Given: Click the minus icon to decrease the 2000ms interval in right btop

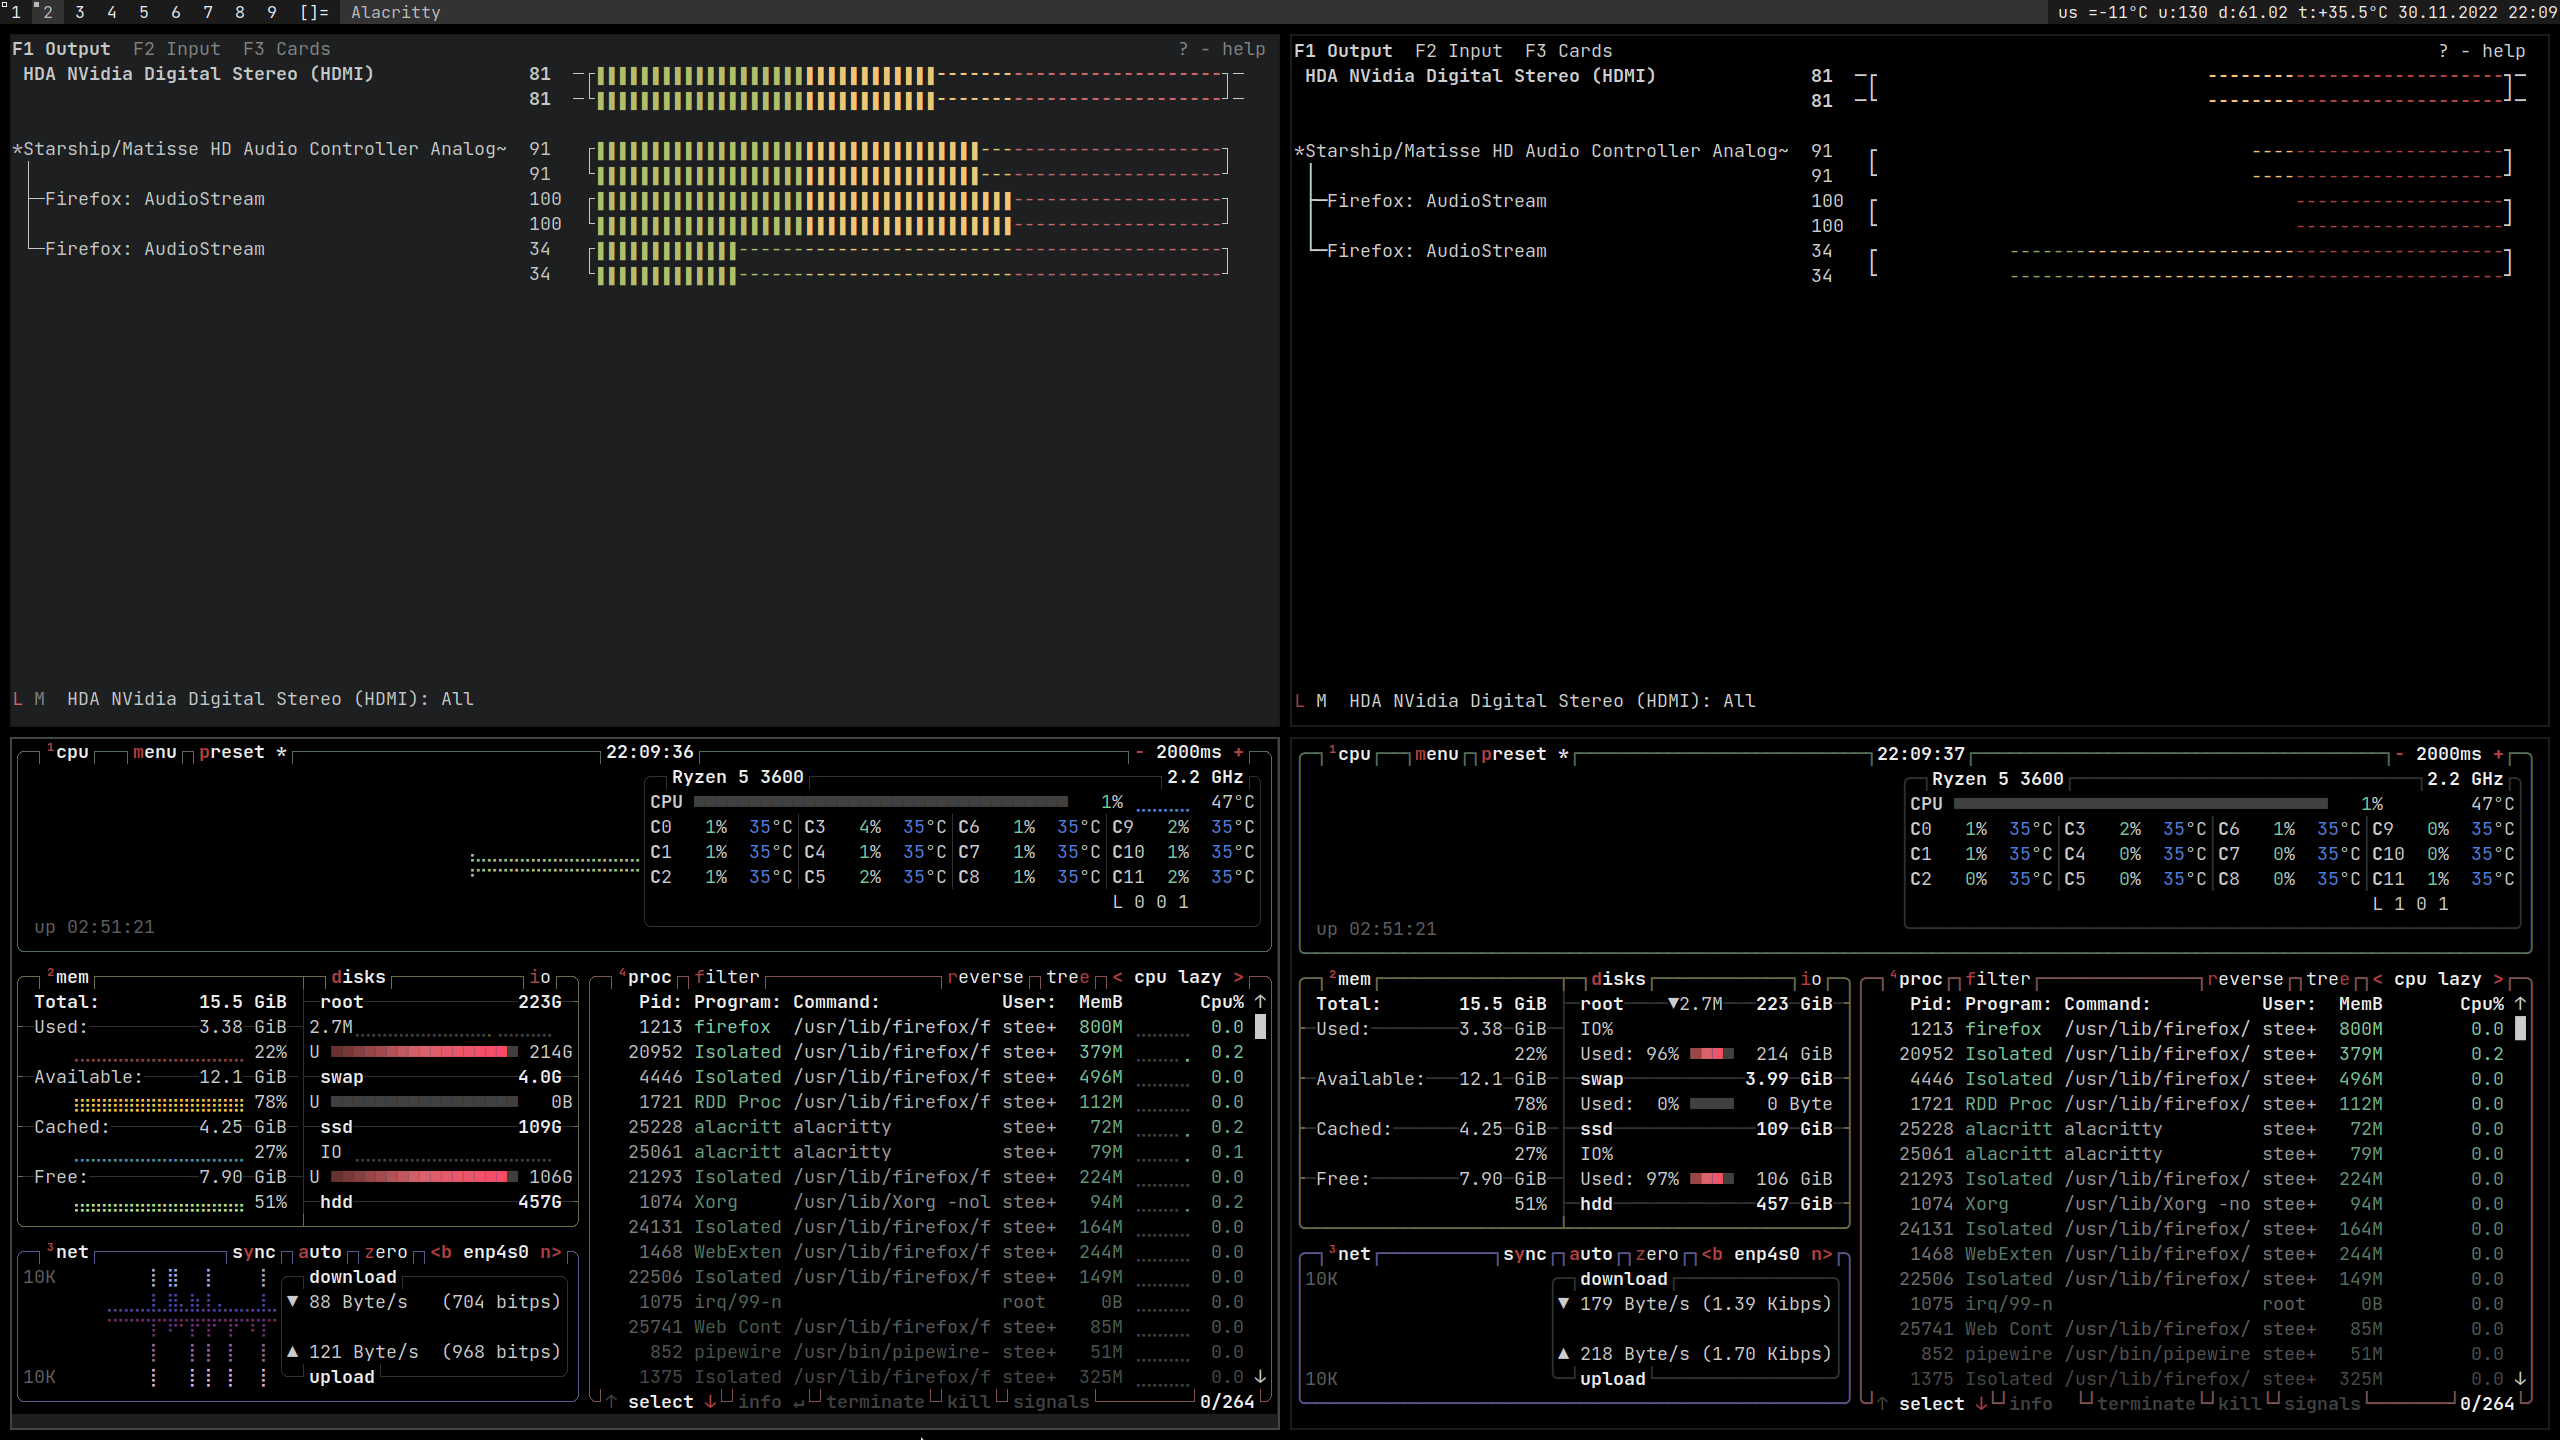Looking at the screenshot, I should pos(2399,754).
